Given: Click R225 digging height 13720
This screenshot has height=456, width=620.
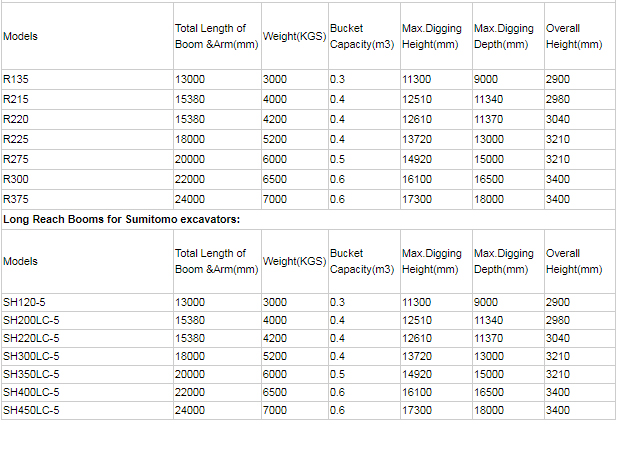Looking at the screenshot, I should coord(417,139).
